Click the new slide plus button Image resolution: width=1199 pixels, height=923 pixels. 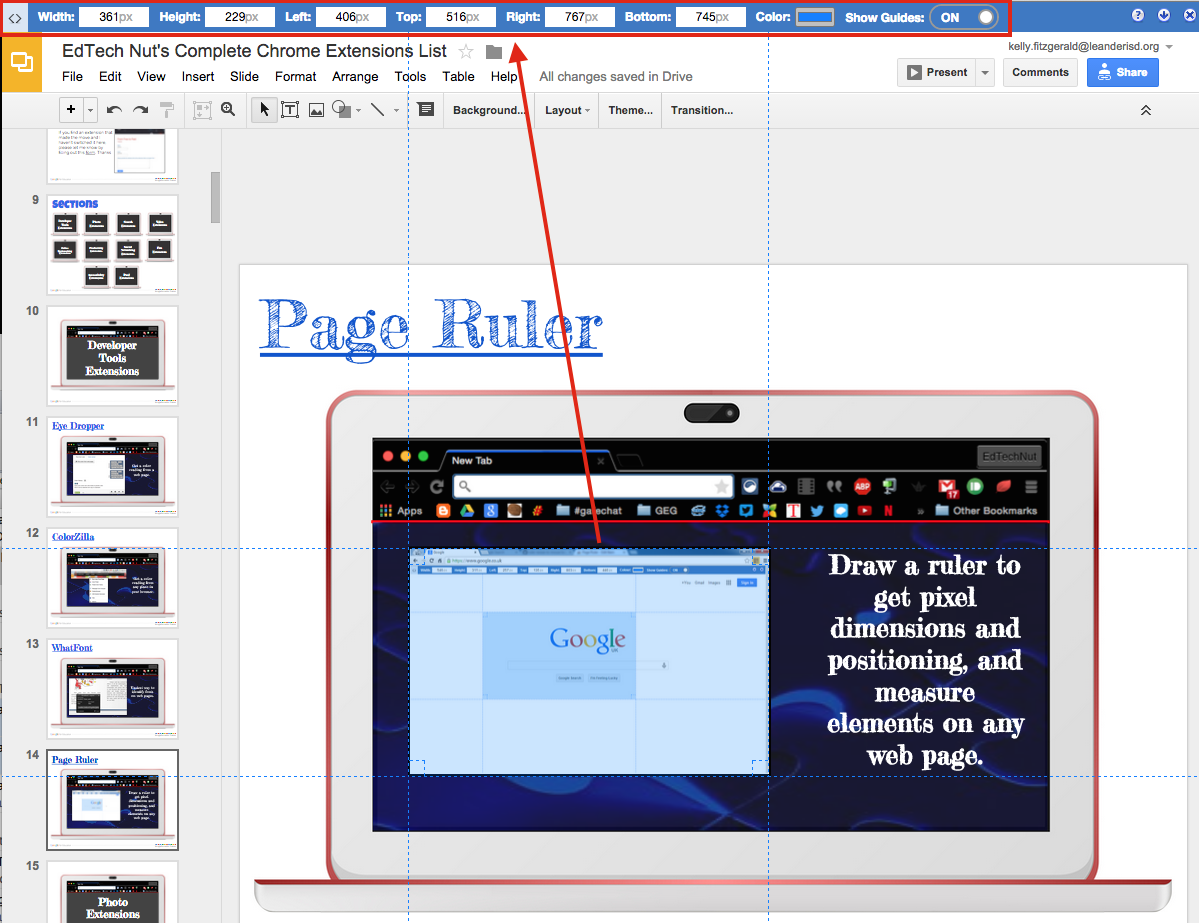point(71,109)
